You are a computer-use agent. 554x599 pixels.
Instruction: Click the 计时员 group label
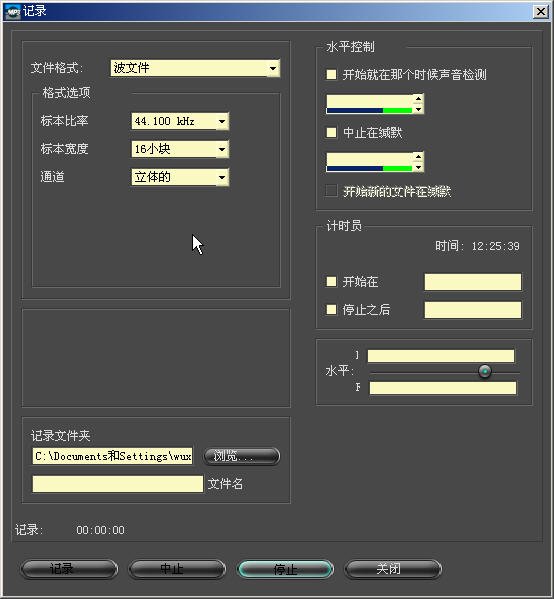[x=344, y=226]
